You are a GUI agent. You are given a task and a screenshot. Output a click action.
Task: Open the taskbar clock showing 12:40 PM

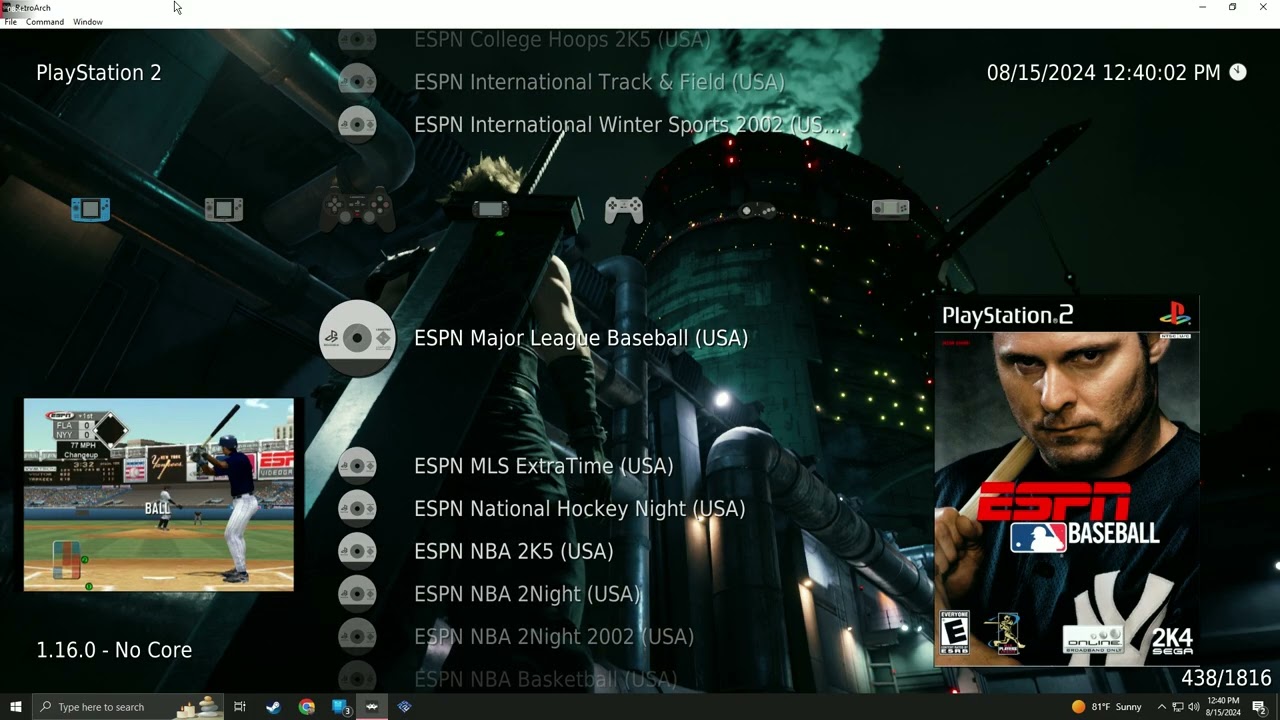(x=1223, y=707)
